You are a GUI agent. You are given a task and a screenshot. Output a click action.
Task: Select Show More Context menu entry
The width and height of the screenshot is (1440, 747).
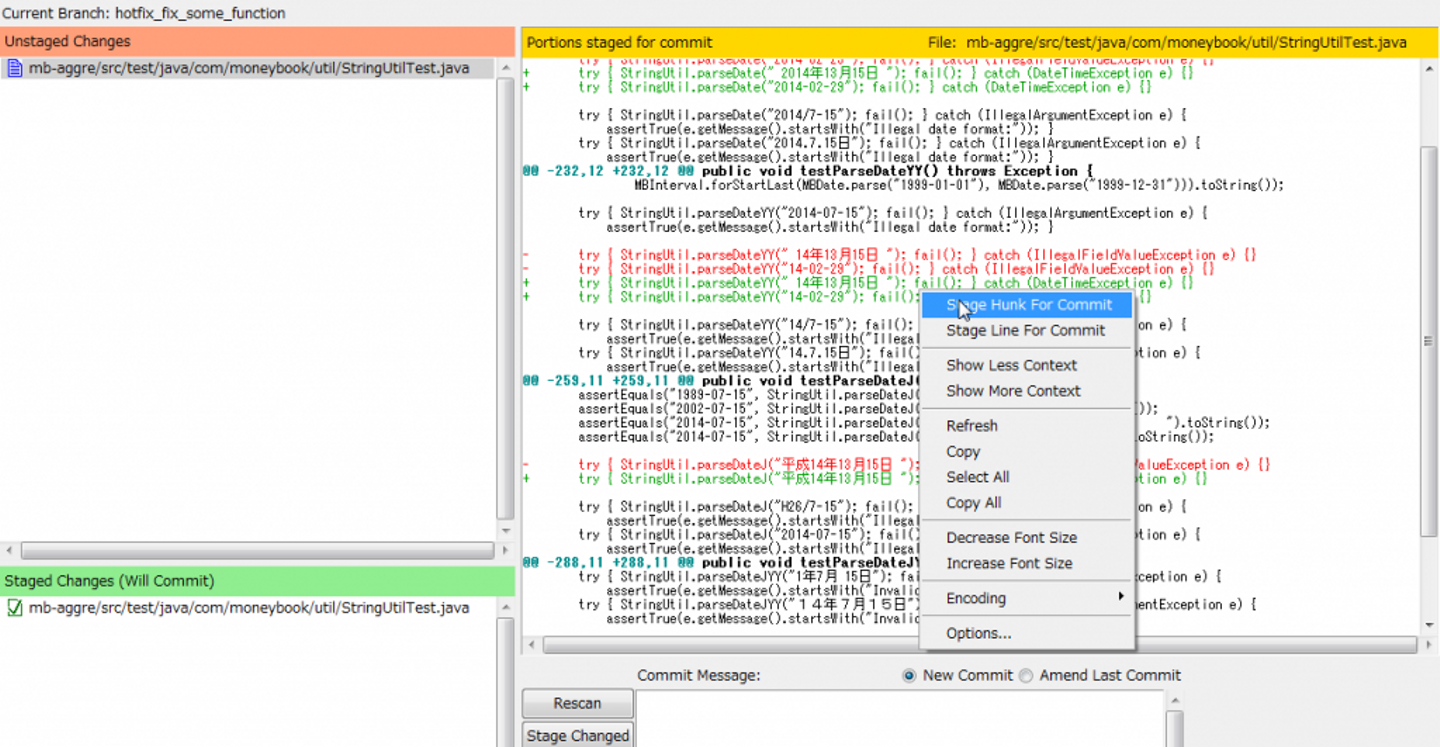[x=1013, y=391]
